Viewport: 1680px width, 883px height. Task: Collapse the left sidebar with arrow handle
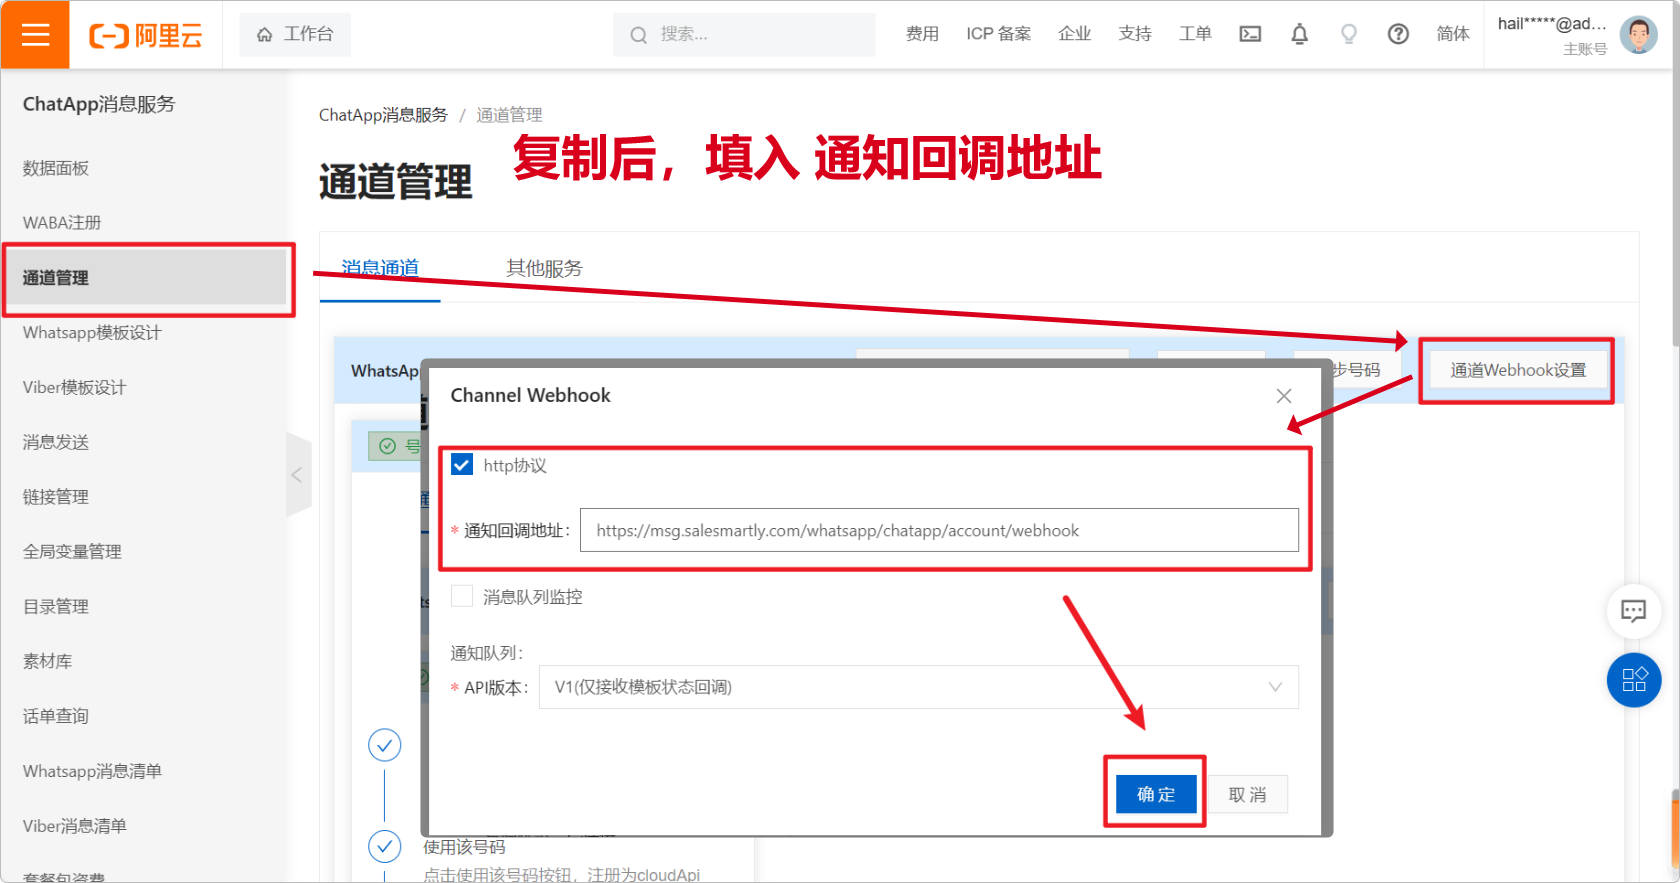(297, 475)
